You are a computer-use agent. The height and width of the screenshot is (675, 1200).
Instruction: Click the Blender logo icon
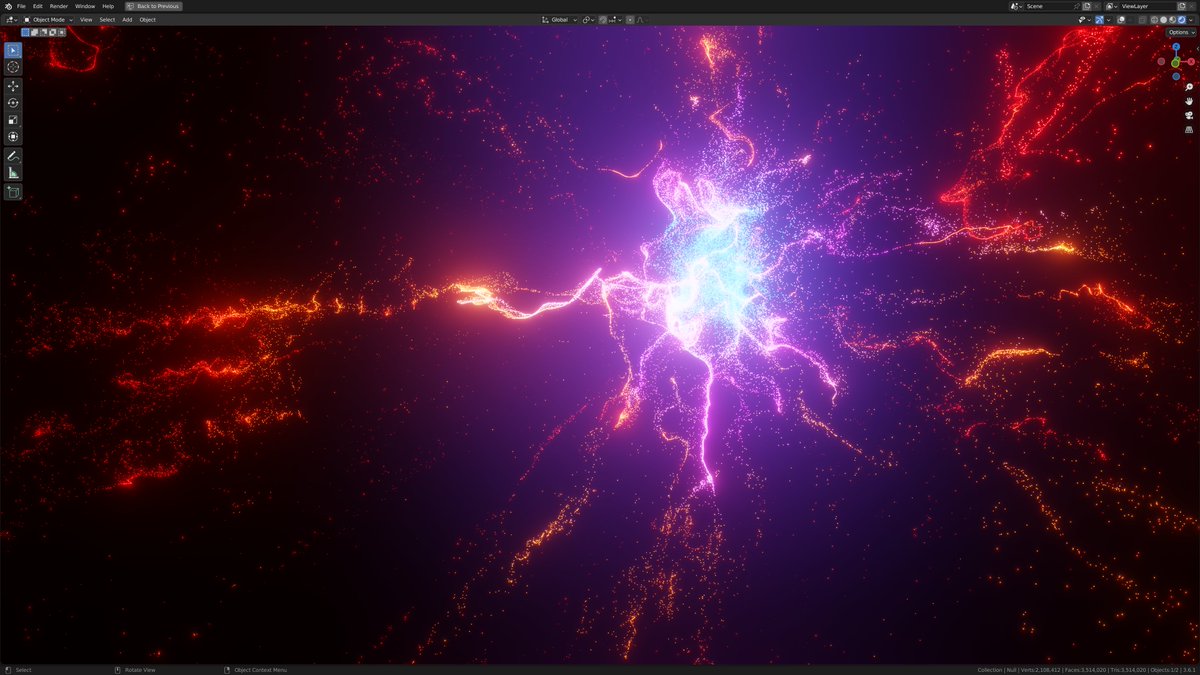(x=7, y=6)
